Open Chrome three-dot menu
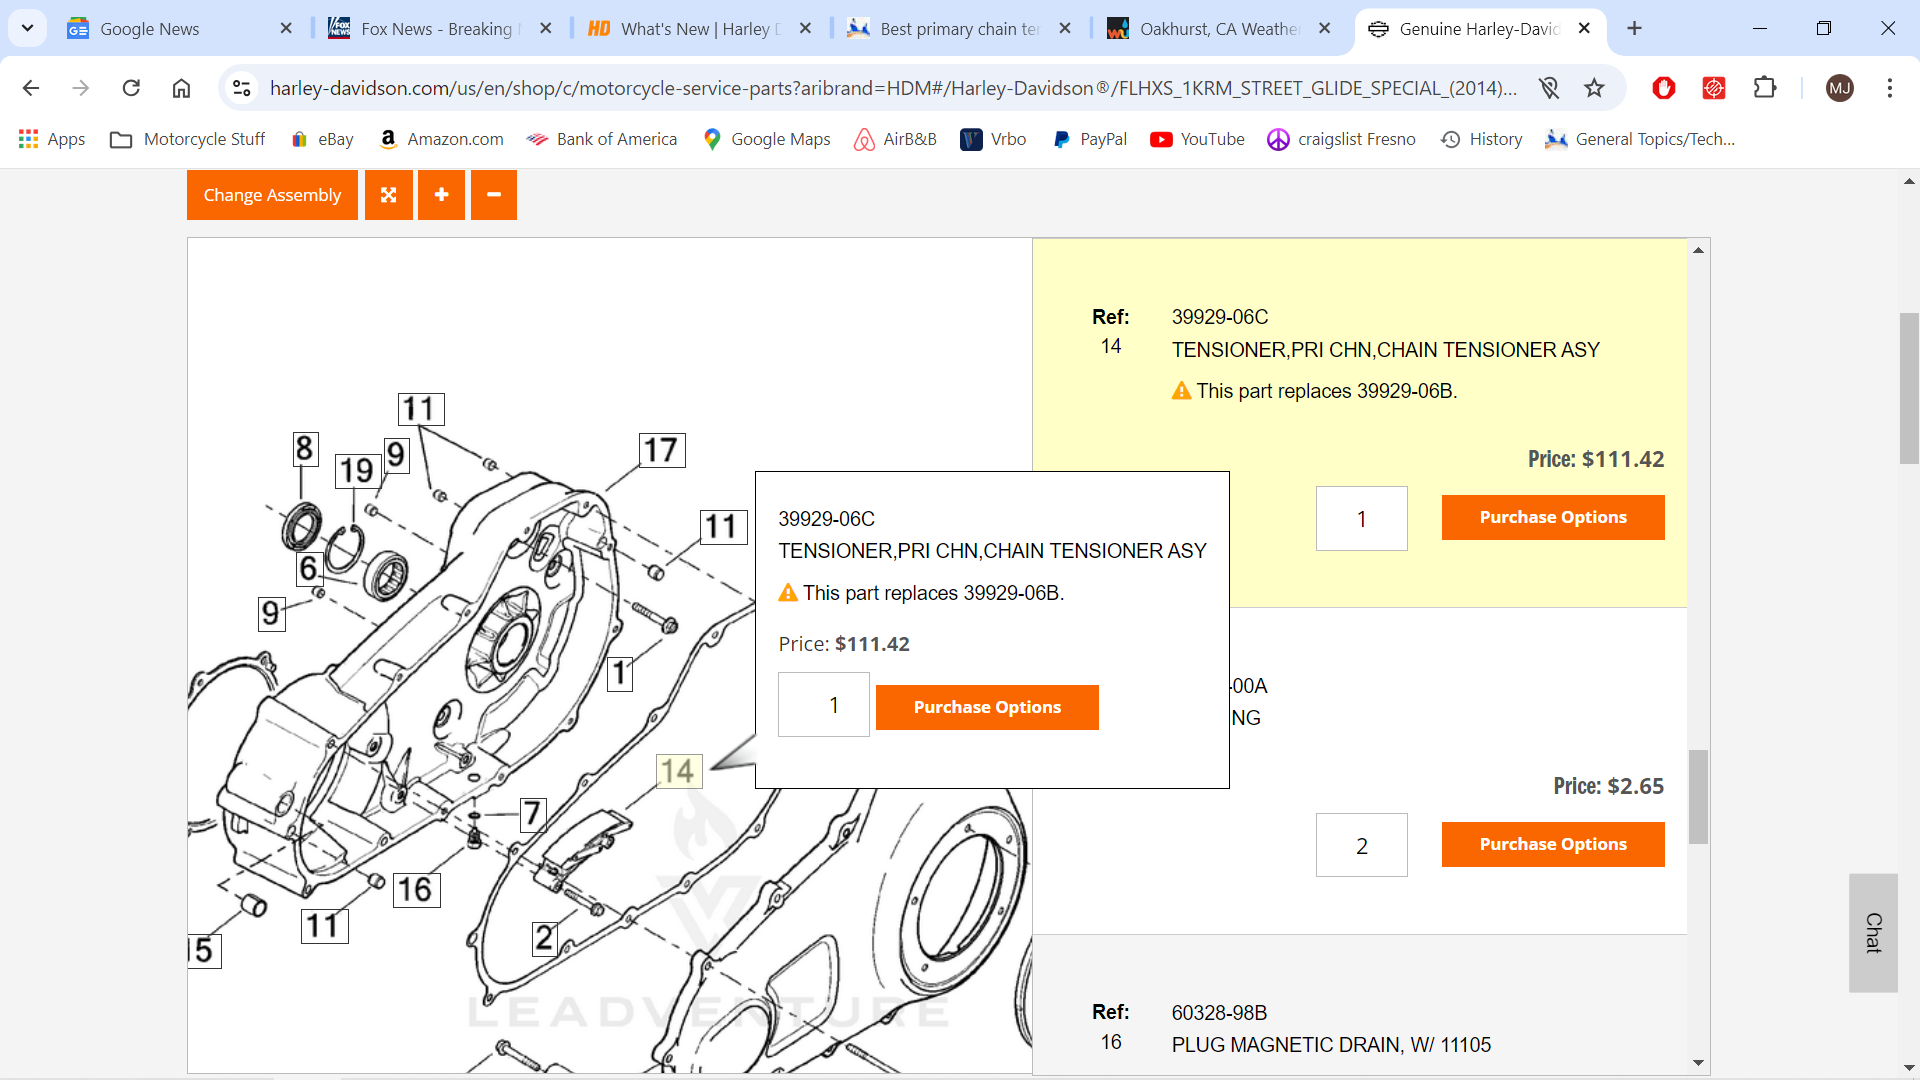 pyautogui.click(x=1889, y=88)
